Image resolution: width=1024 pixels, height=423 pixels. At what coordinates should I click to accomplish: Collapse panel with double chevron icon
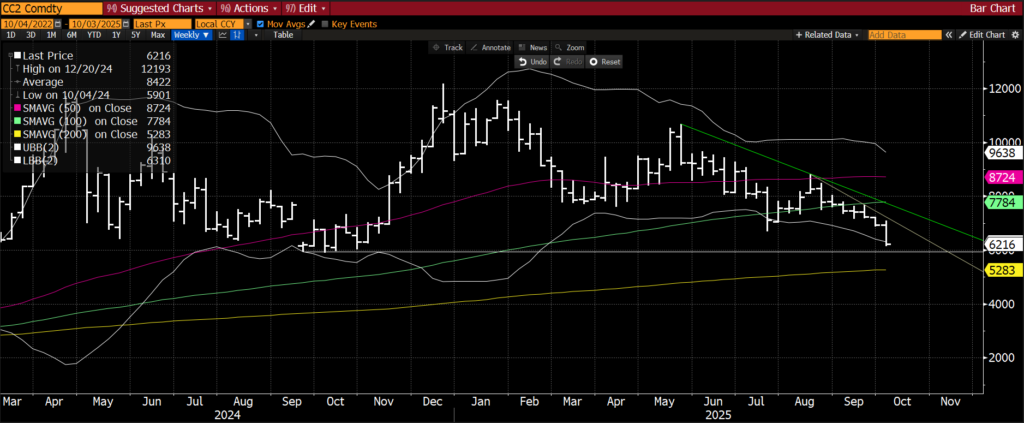pos(948,34)
